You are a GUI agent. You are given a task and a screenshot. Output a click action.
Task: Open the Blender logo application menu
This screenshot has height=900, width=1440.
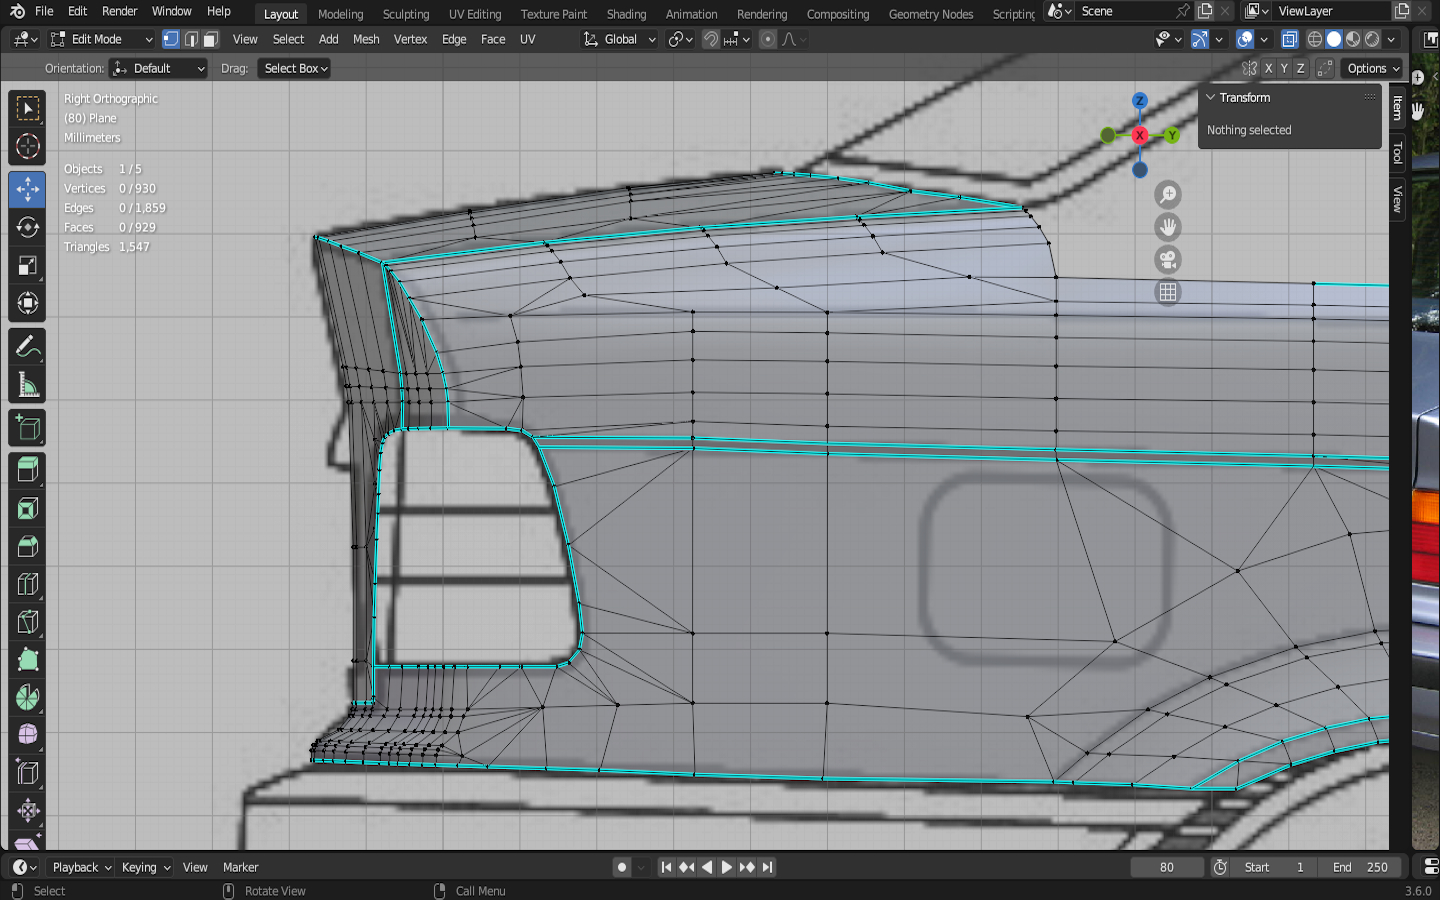tap(17, 12)
